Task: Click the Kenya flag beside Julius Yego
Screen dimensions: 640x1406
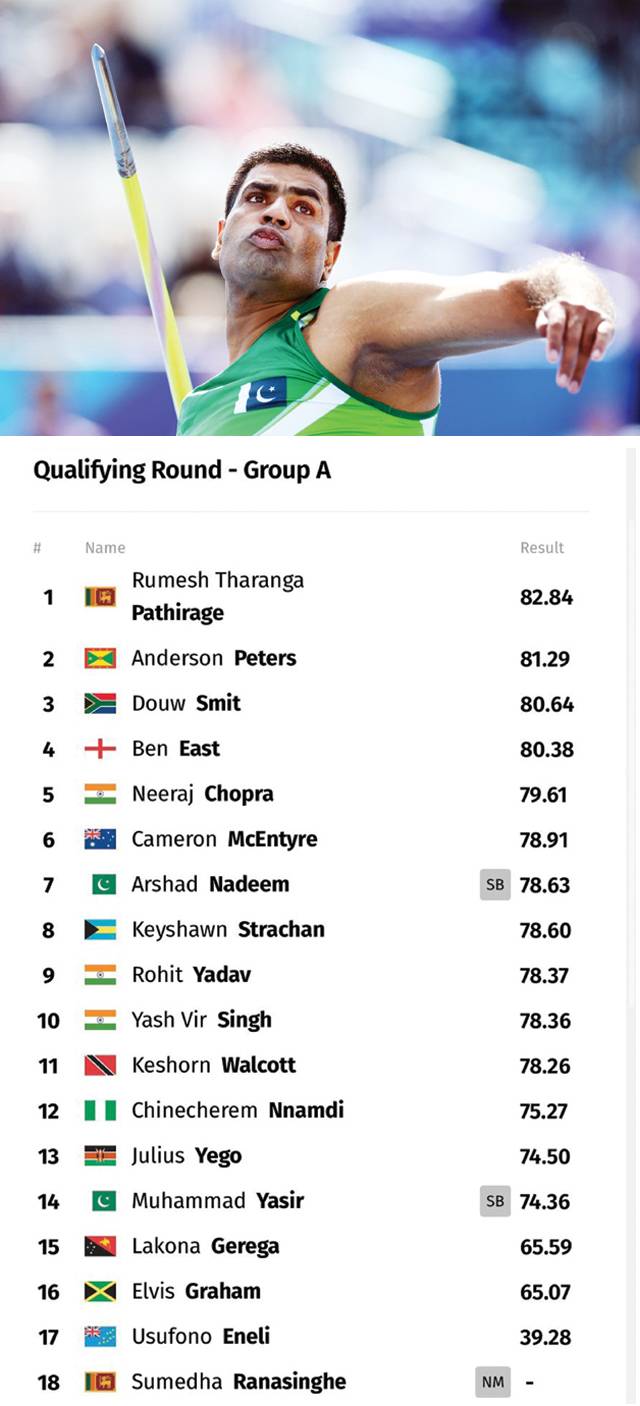Action: tap(100, 1156)
